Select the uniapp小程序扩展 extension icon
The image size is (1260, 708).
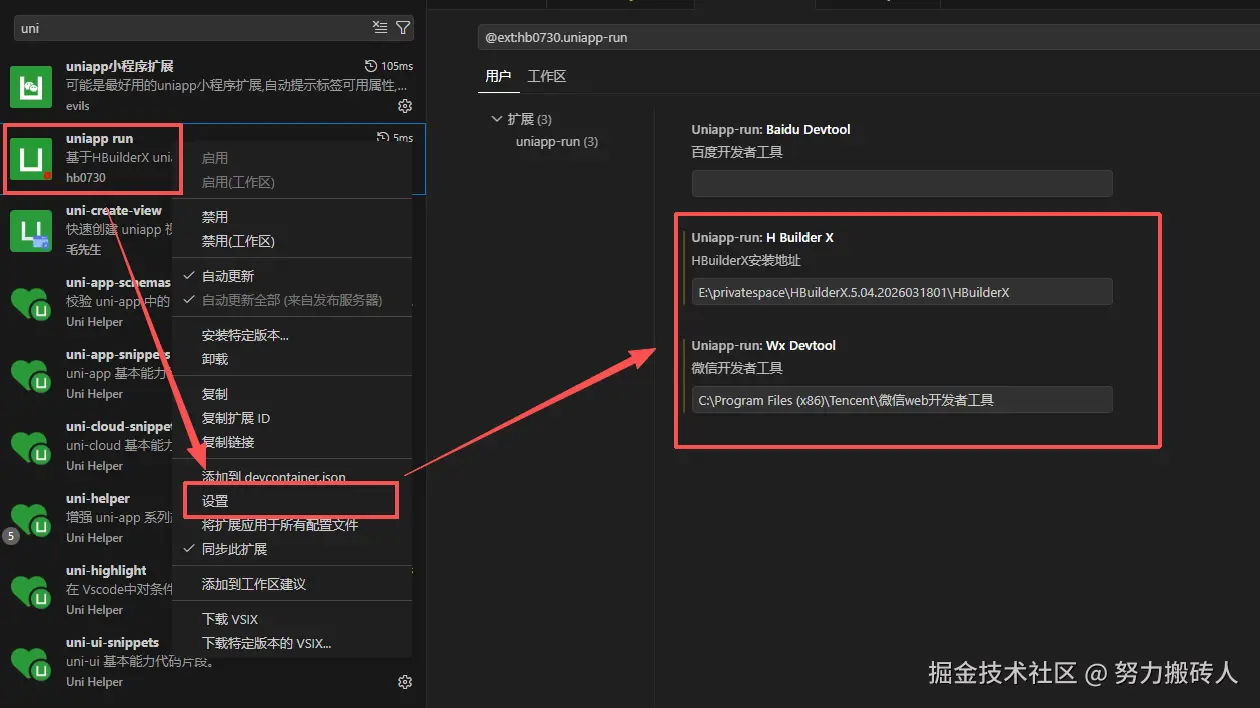(x=31, y=86)
